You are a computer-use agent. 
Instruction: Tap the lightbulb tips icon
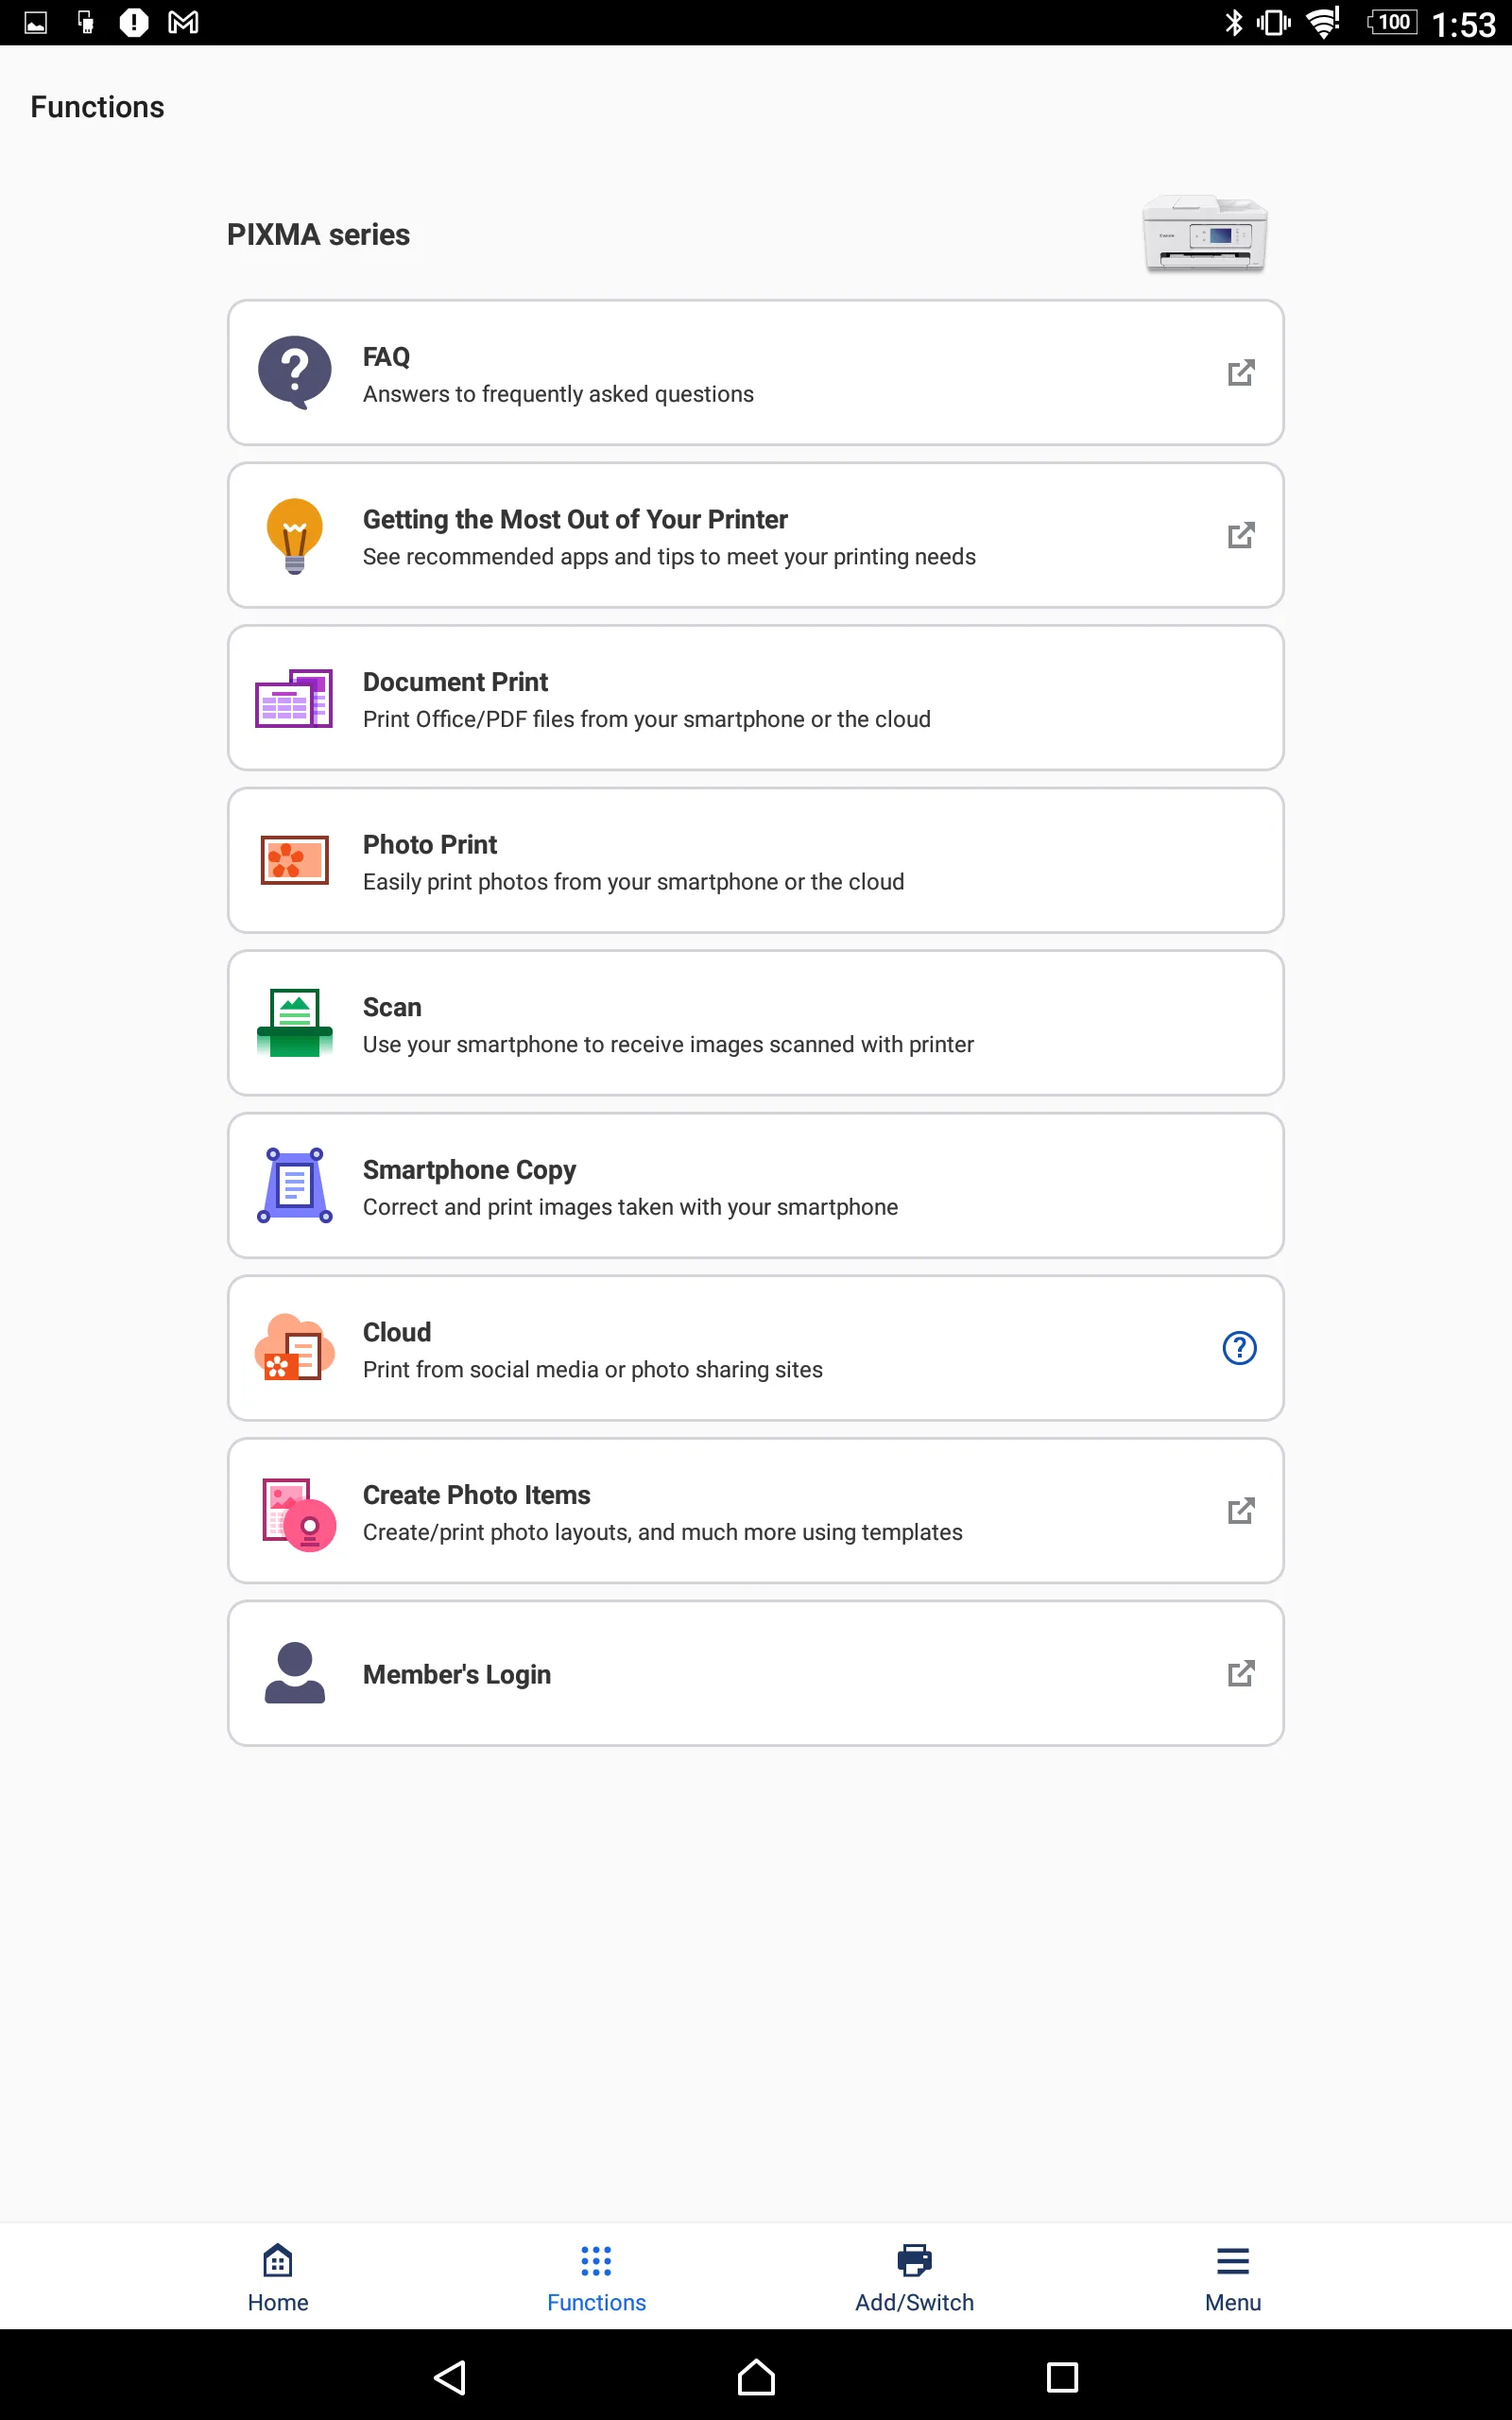click(294, 535)
